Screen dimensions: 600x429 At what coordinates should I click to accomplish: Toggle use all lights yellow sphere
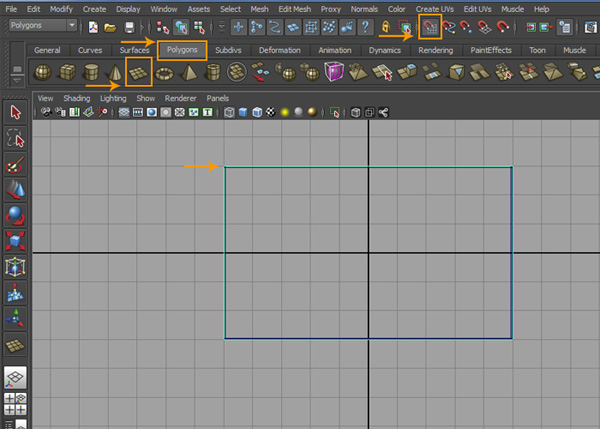coord(284,112)
